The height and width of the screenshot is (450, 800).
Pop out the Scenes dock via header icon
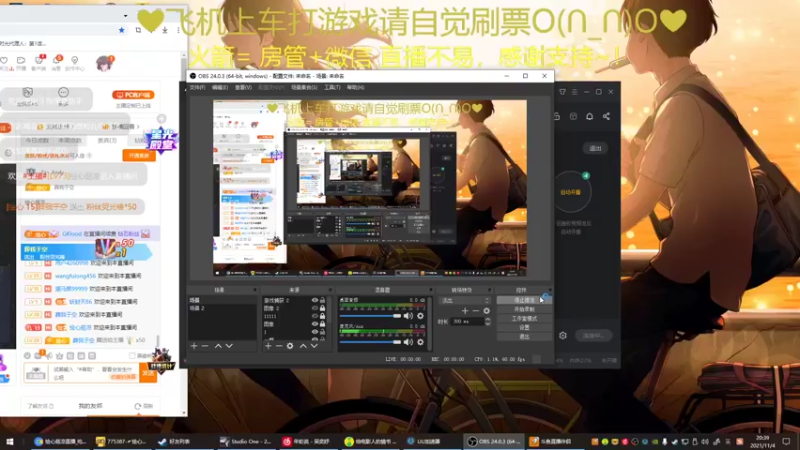255,290
